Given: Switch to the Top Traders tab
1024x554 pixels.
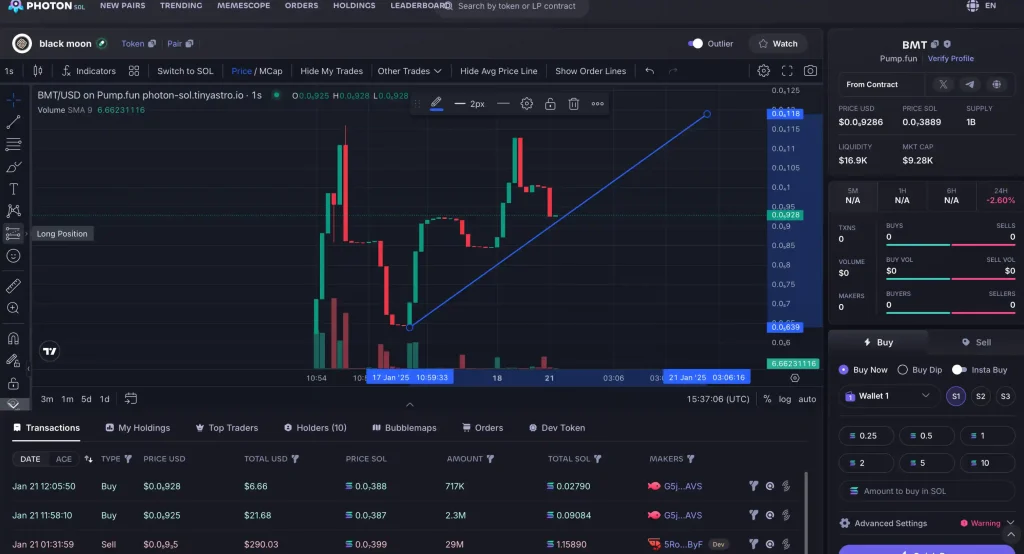Looking at the screenshot, I should click(x=226, y=428).
